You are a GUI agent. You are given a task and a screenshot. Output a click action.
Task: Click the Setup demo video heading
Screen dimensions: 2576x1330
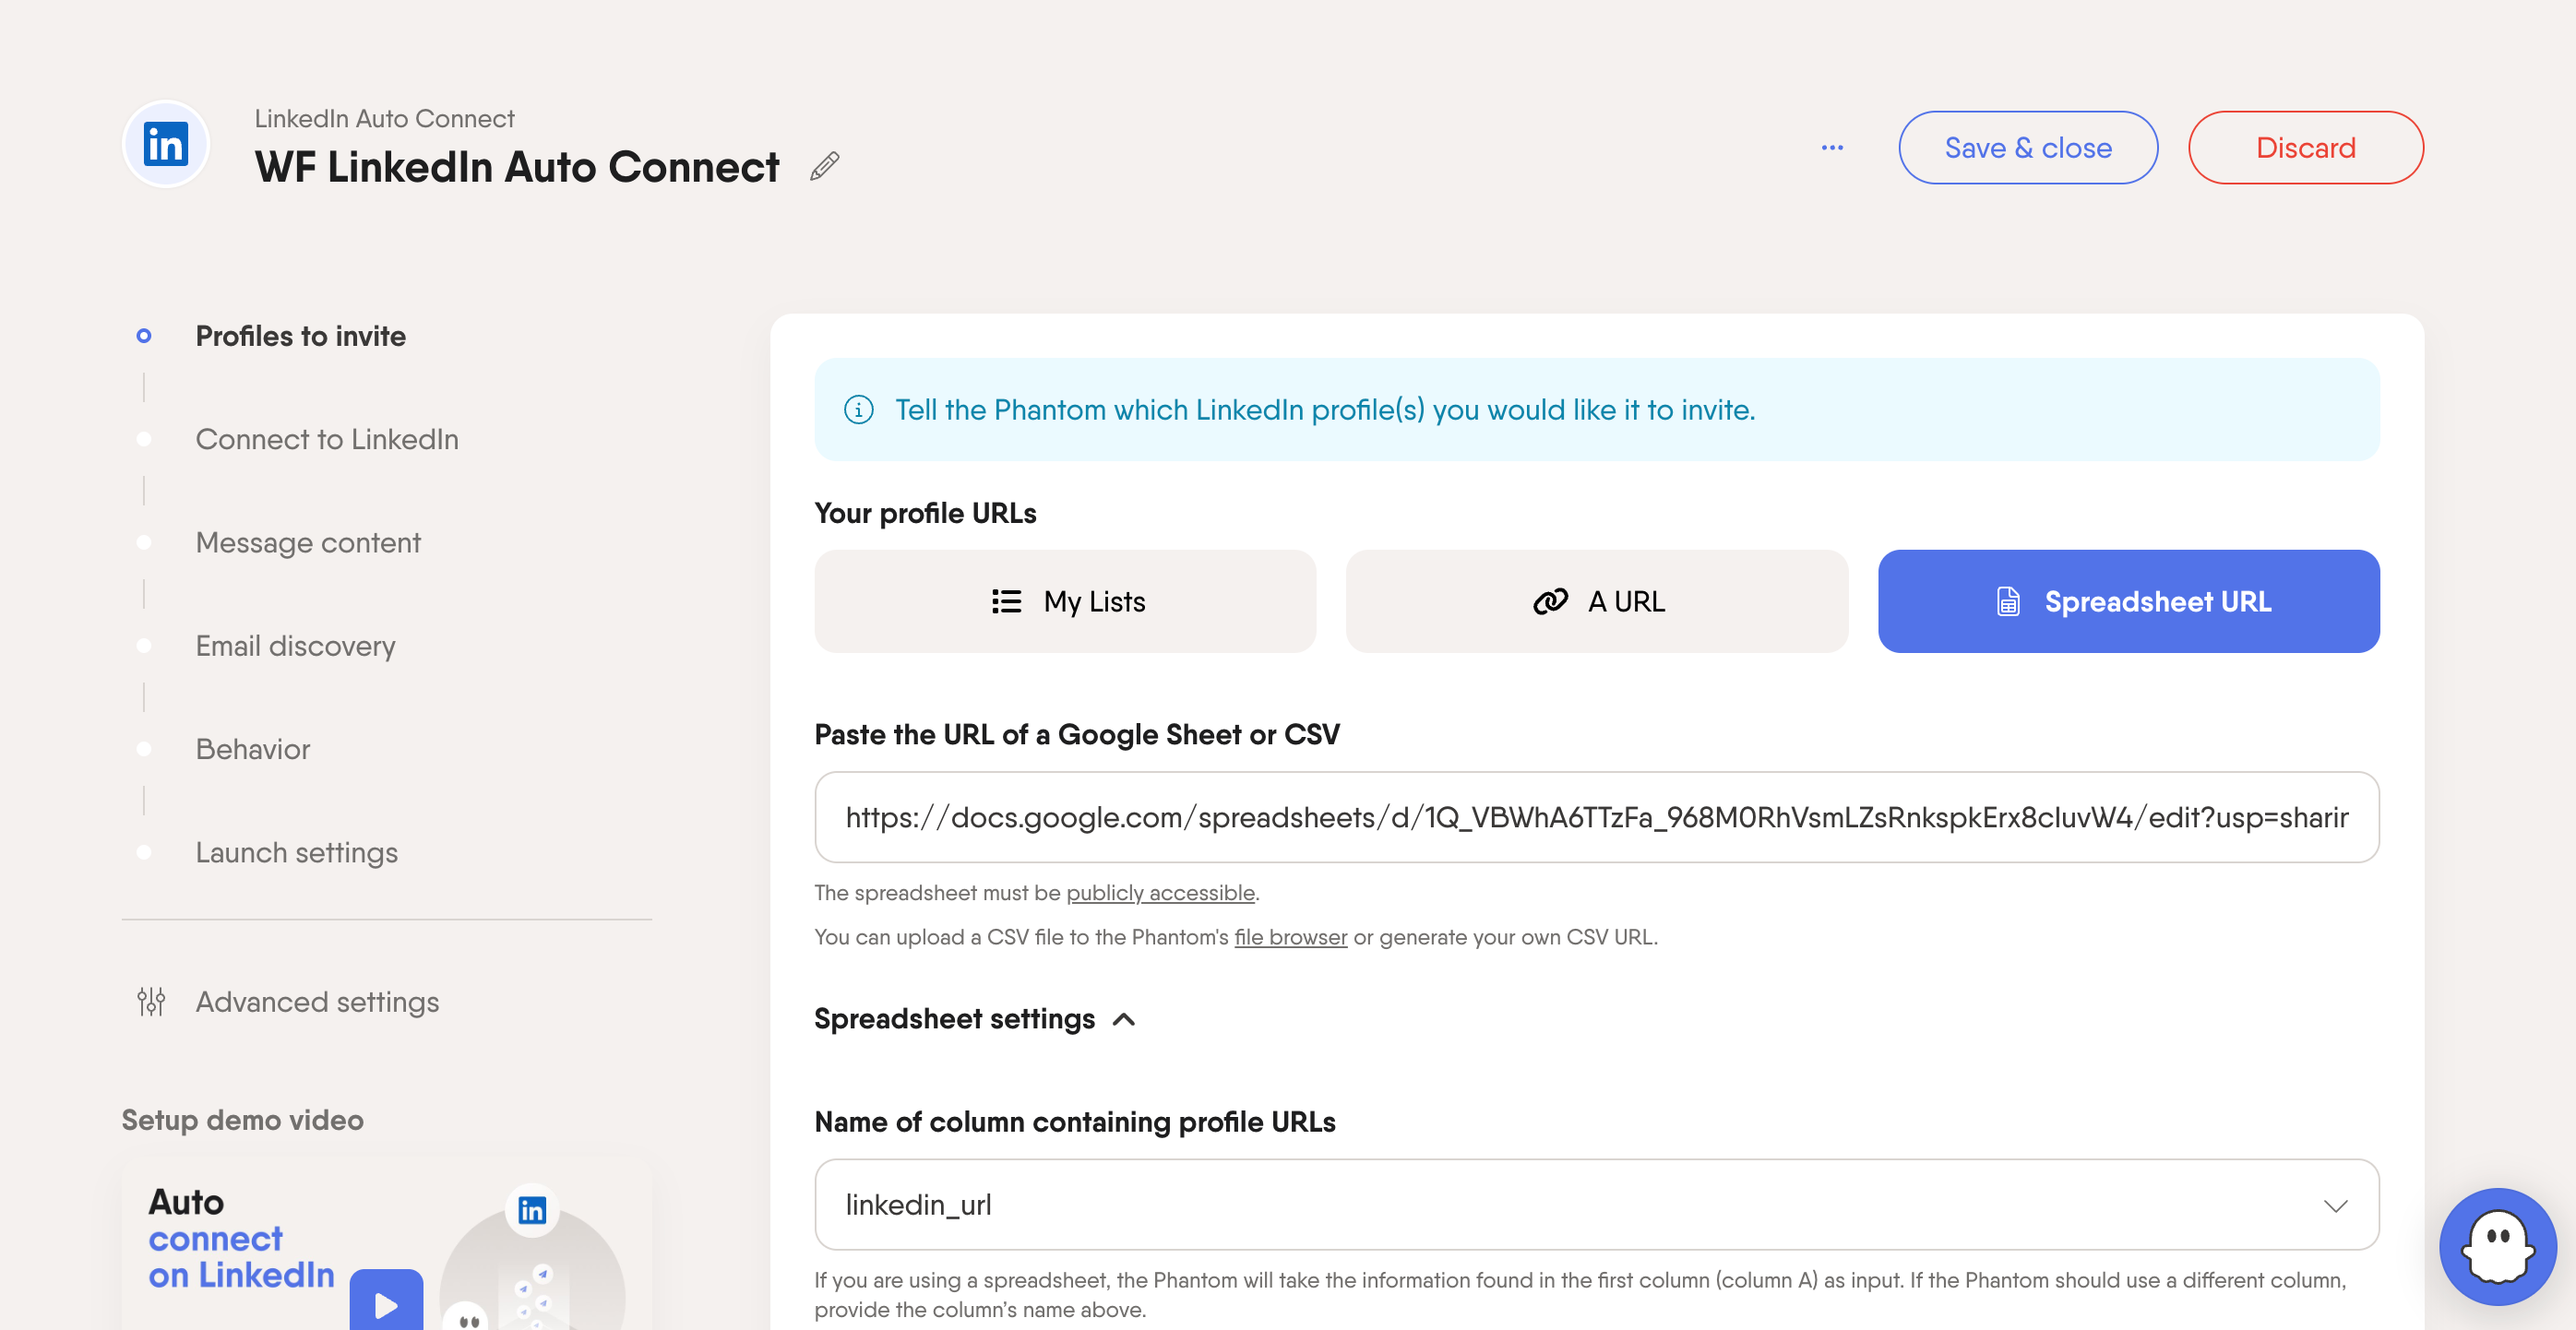pos(242,1120)
